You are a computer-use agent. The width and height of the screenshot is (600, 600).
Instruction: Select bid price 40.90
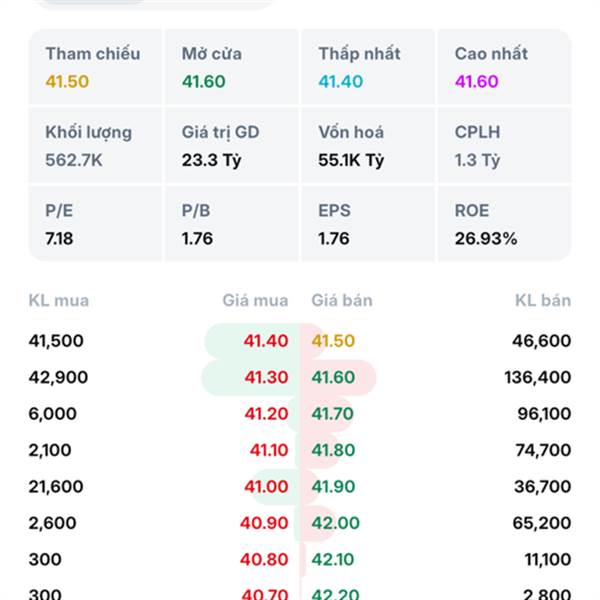[264, 523]
